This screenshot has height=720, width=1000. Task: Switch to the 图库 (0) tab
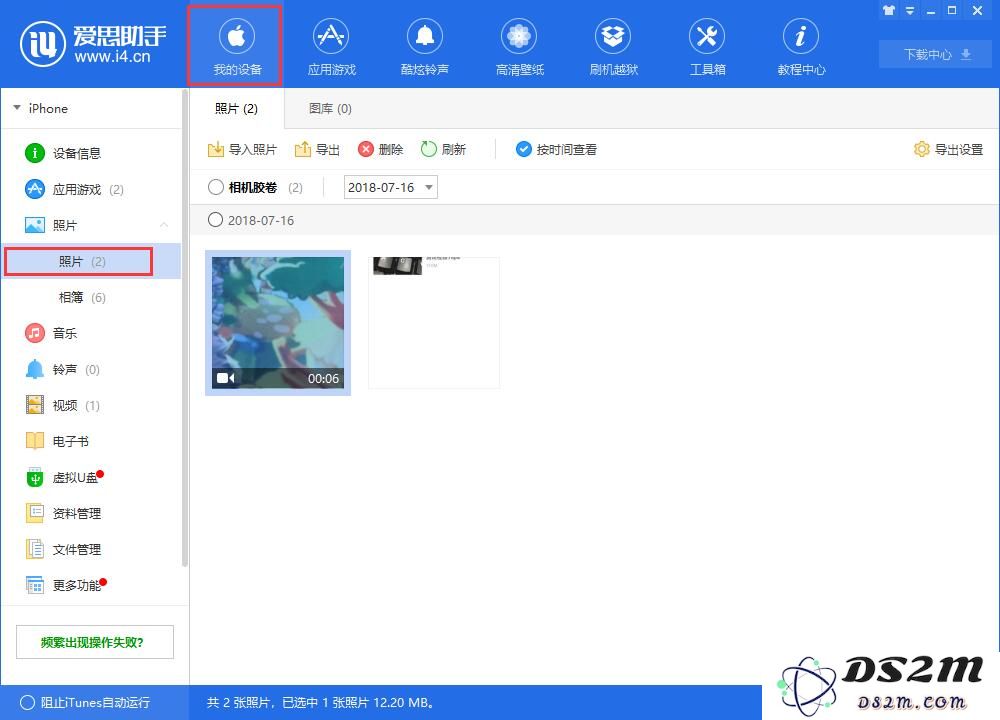330,108
